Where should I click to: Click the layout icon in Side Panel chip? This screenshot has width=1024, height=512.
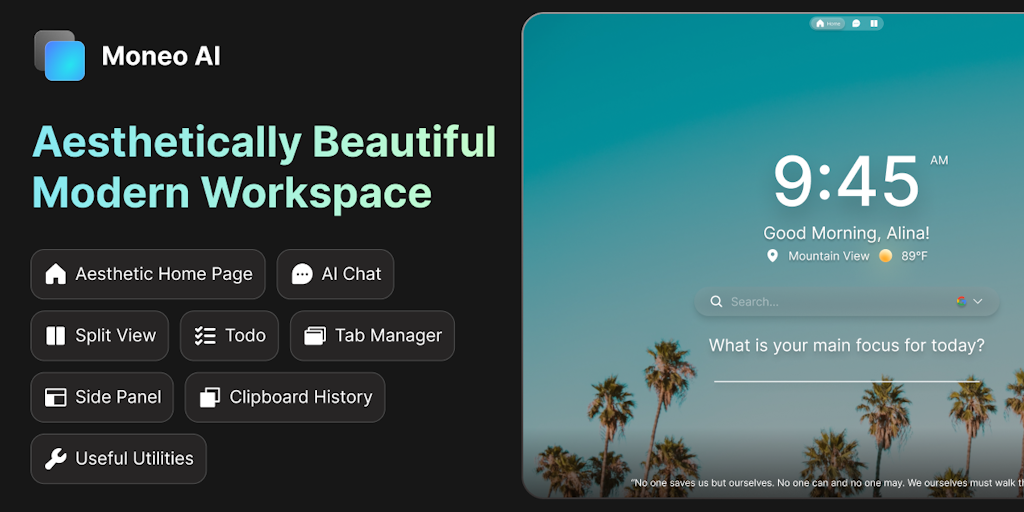tap(56, 397)
